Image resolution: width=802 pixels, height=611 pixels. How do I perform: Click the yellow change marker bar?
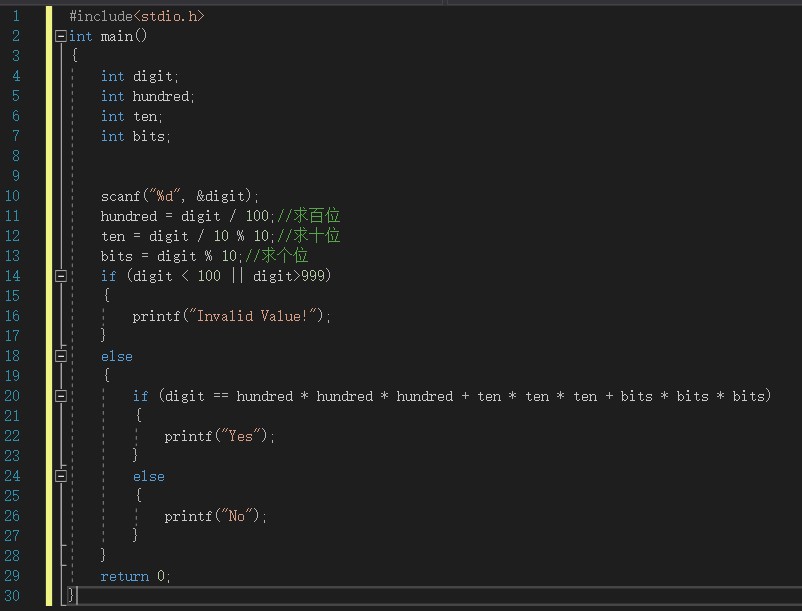(x=49, y=306)
